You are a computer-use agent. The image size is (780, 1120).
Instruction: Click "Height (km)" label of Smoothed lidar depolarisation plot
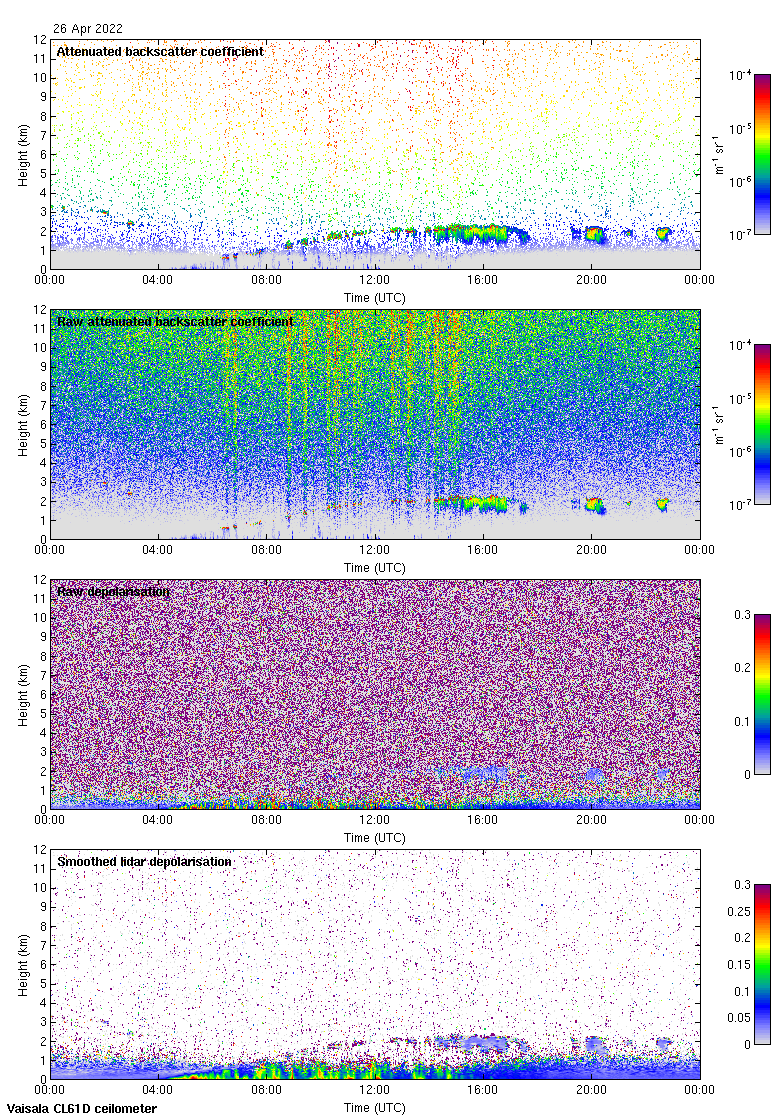[x=24, y=965]
